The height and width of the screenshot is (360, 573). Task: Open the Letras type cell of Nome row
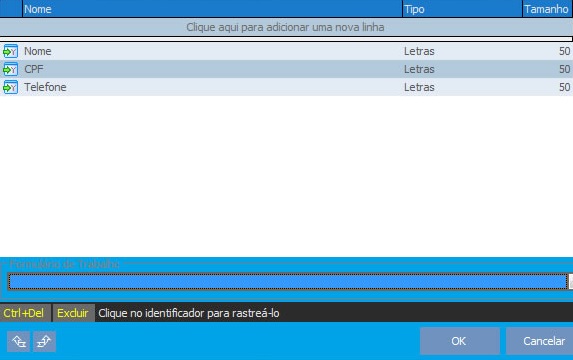point(462,51)
